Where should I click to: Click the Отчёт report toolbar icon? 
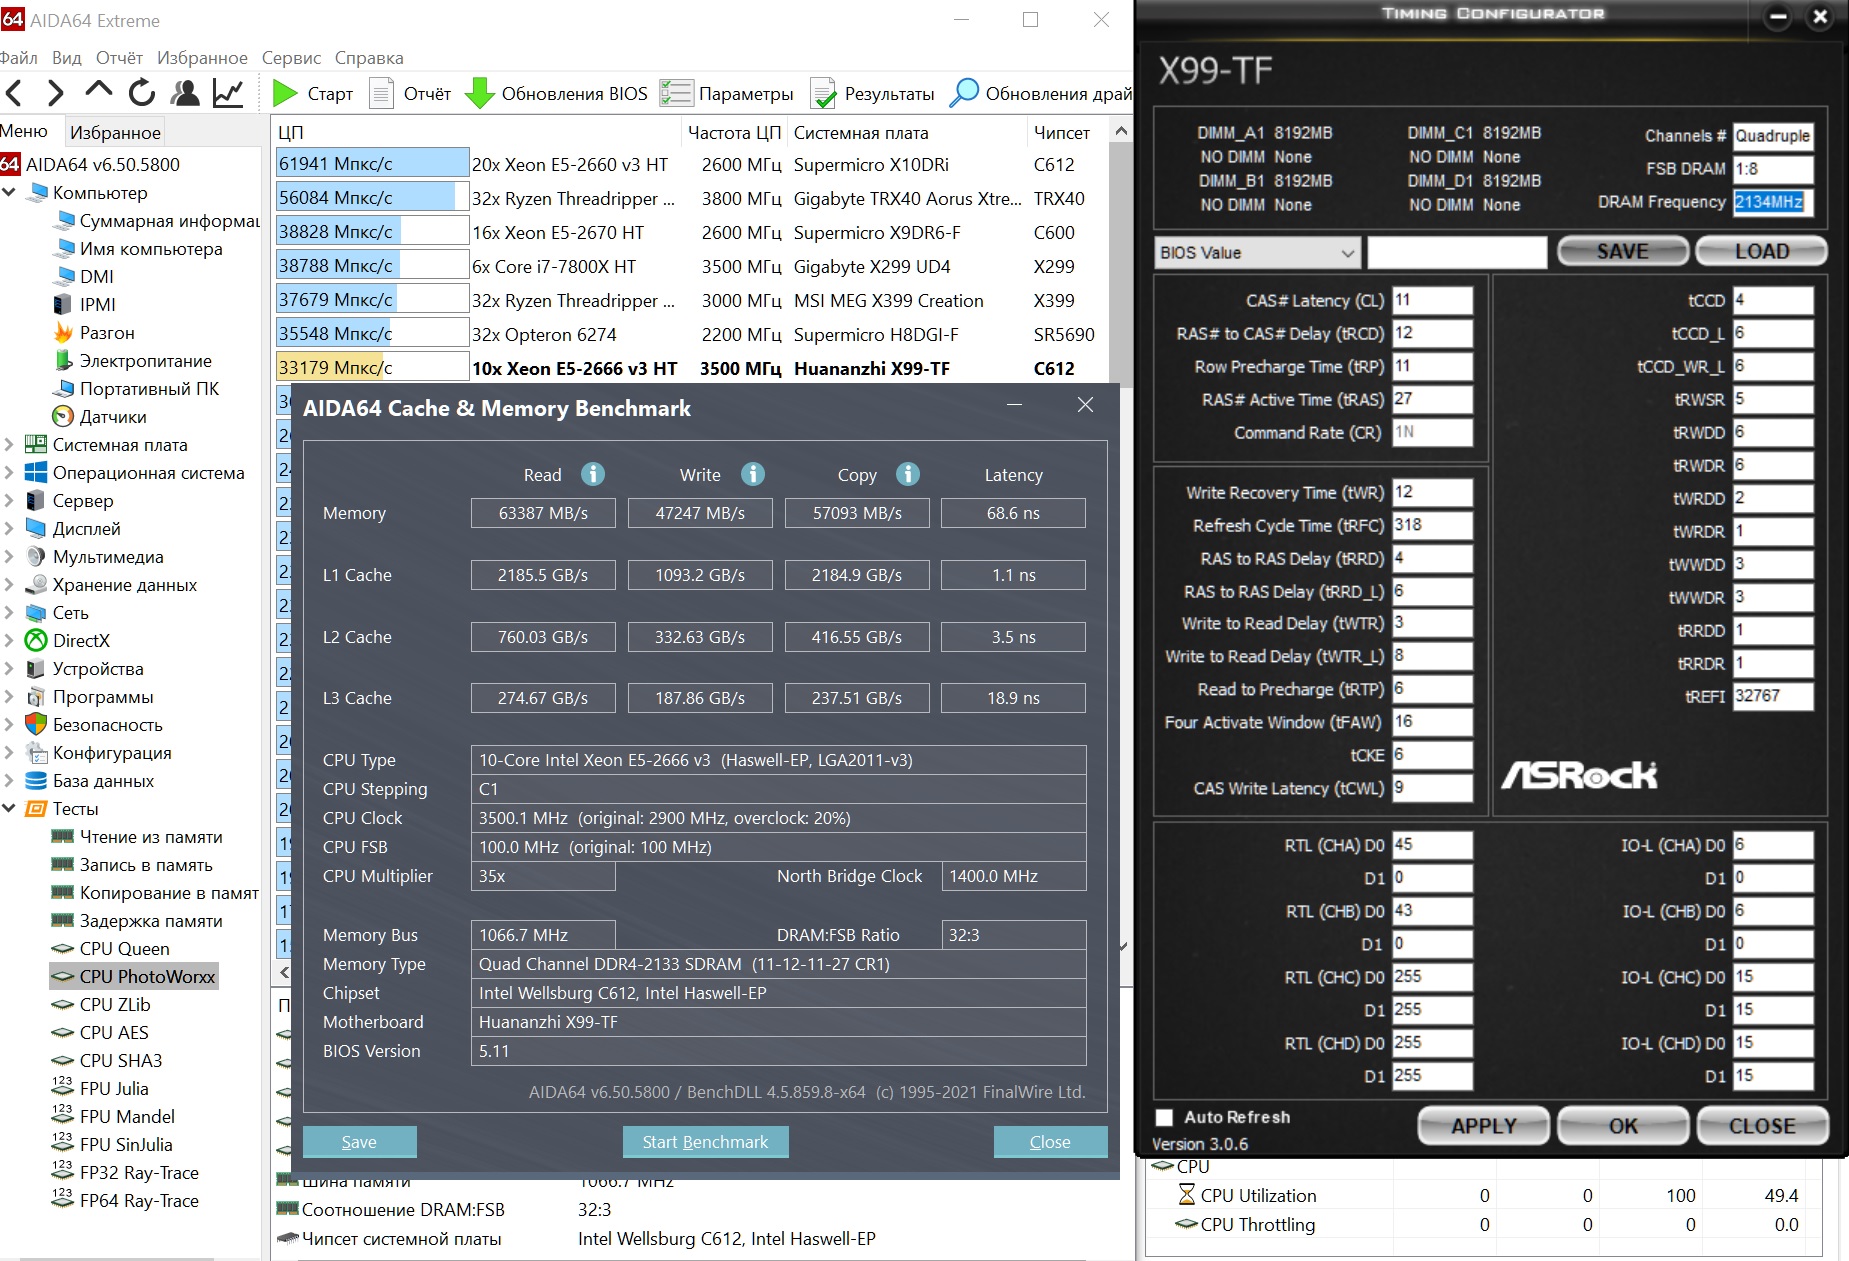click(381, 93)
